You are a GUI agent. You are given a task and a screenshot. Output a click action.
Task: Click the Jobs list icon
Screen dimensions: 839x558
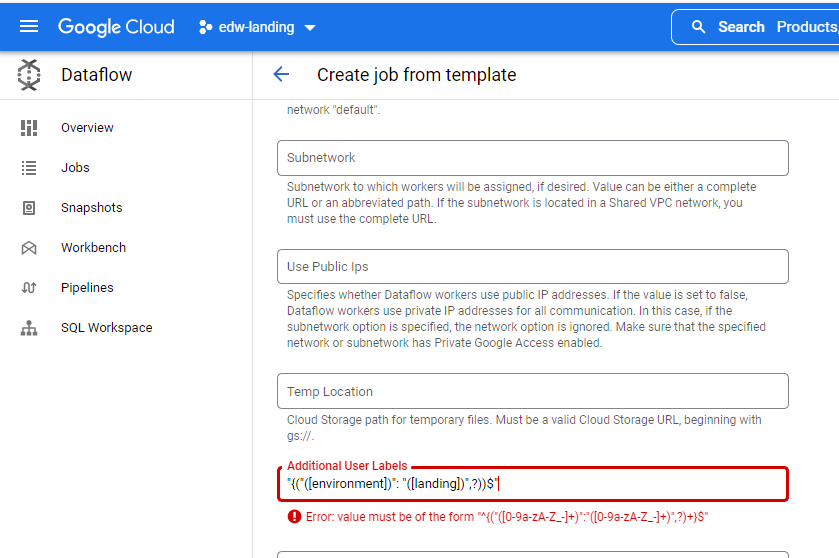29,168
